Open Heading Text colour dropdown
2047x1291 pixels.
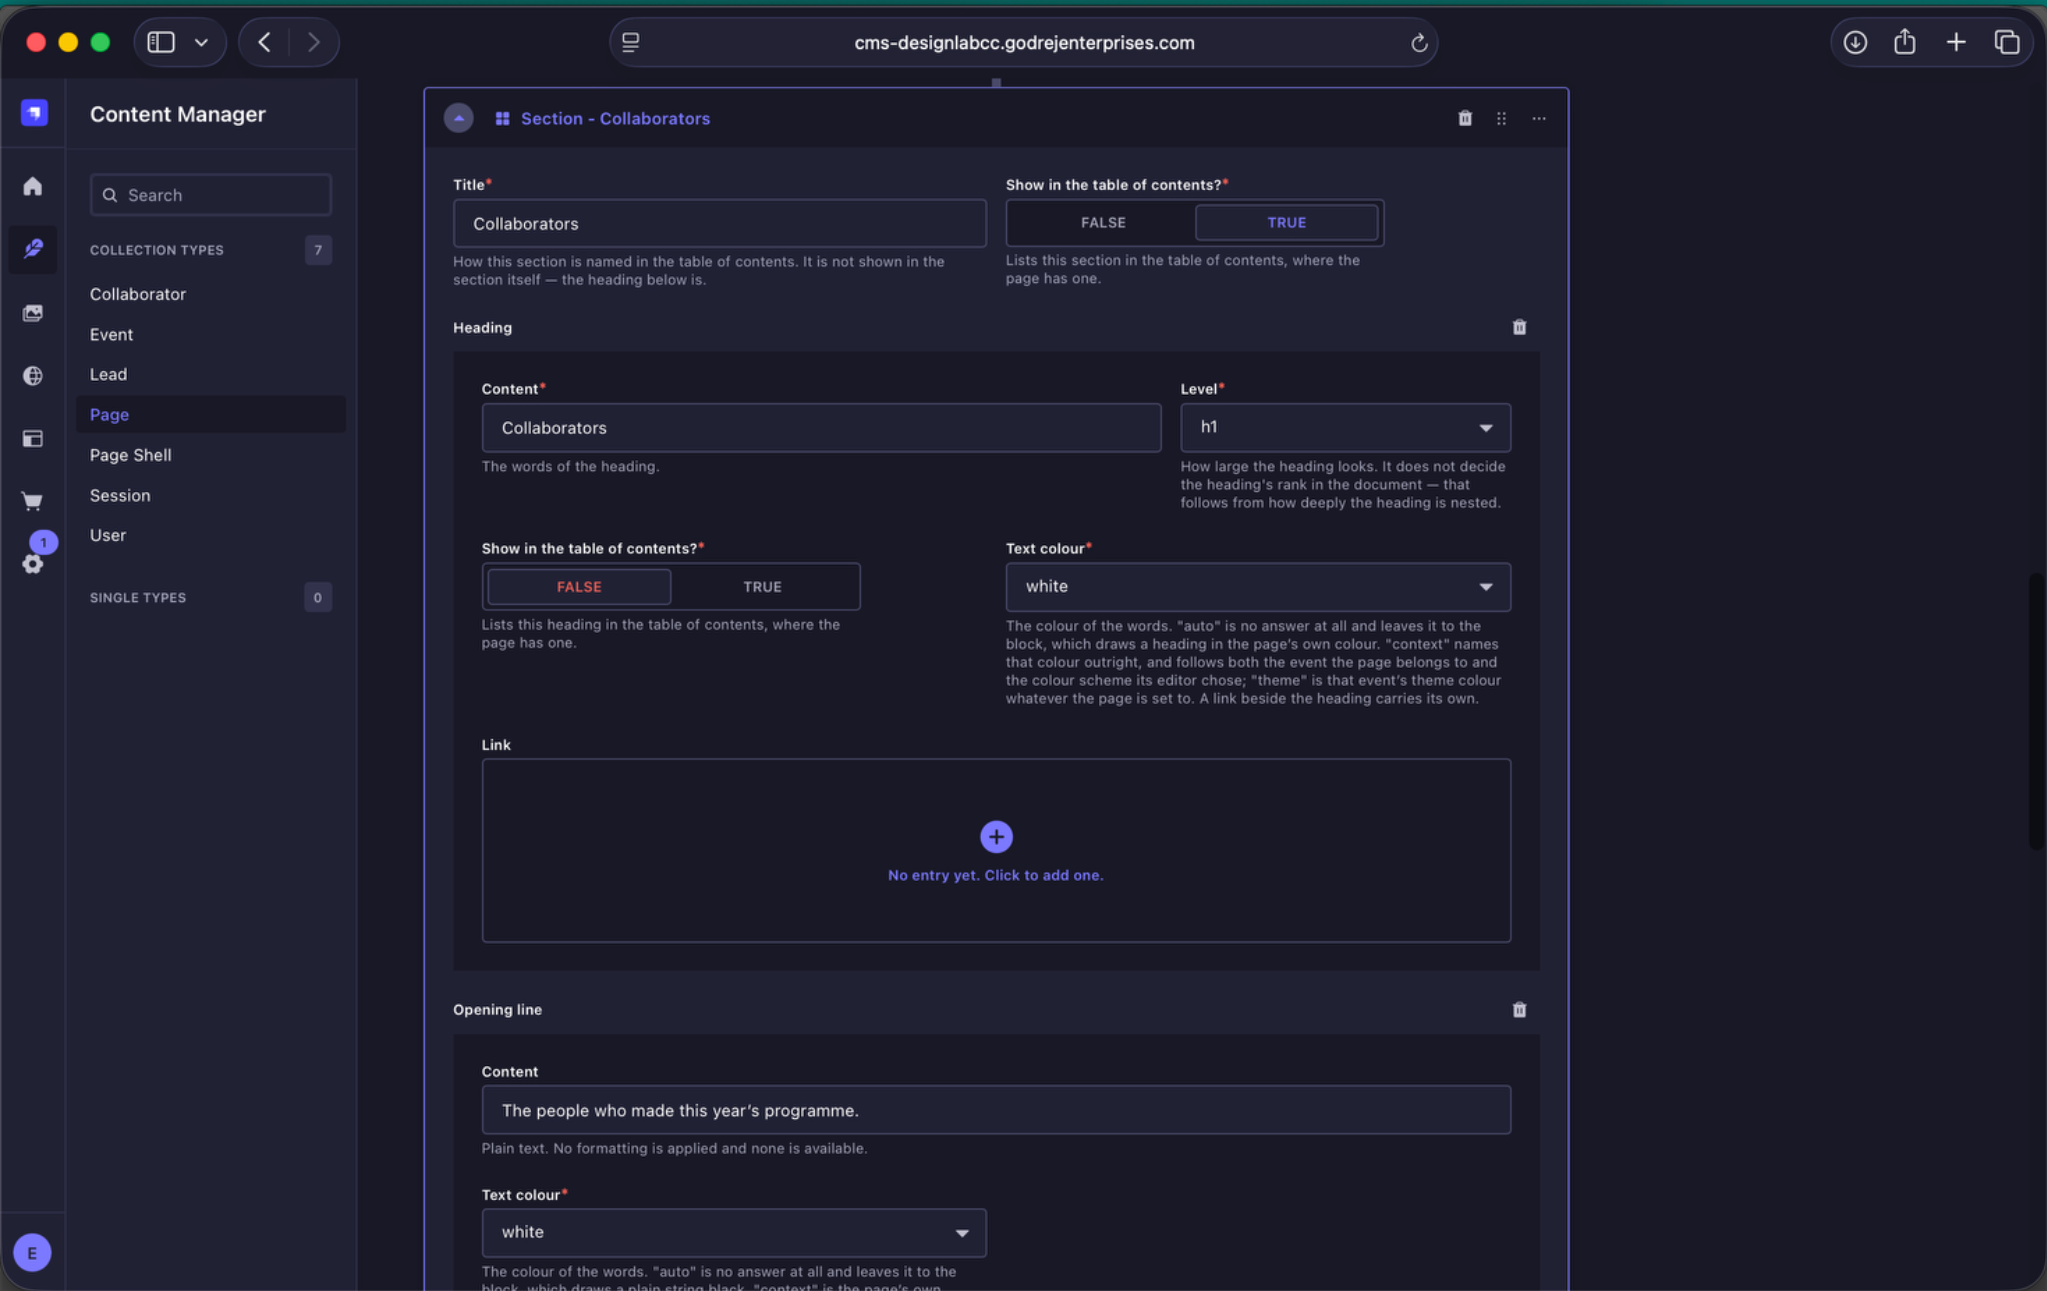pyautogui.click(x=1258, y=586)
